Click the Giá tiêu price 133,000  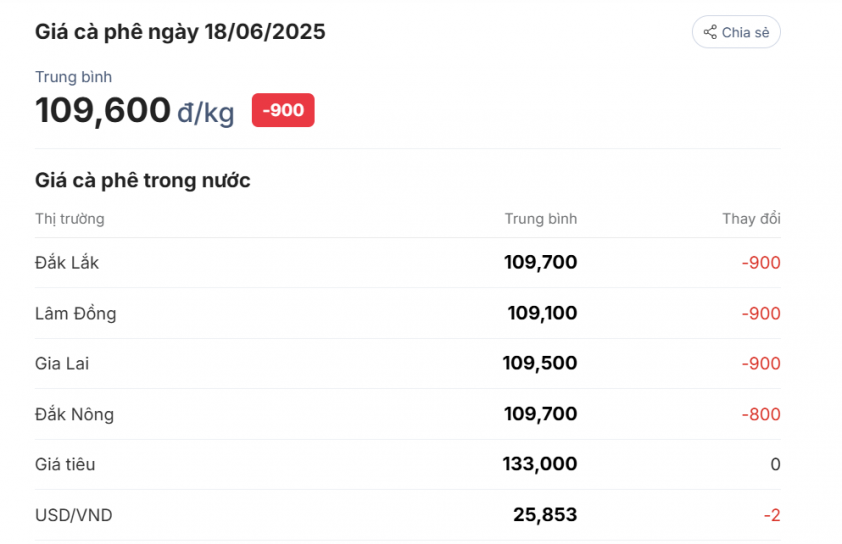tap(540, 464)
